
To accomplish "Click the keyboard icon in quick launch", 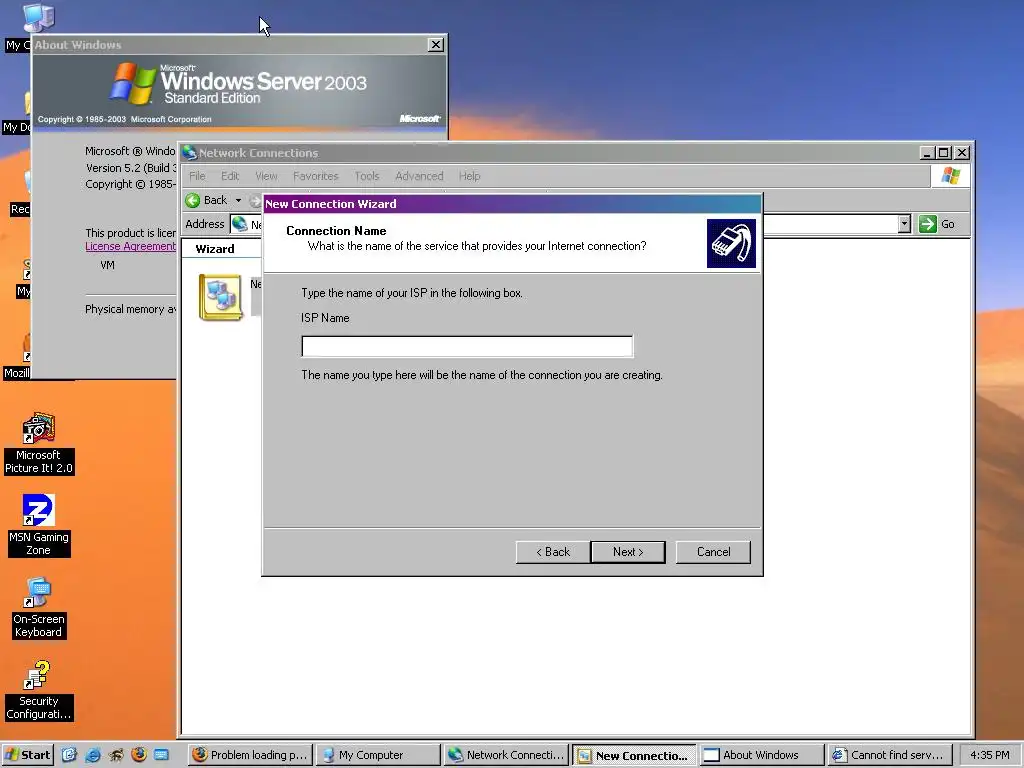I will click(161, 755).
